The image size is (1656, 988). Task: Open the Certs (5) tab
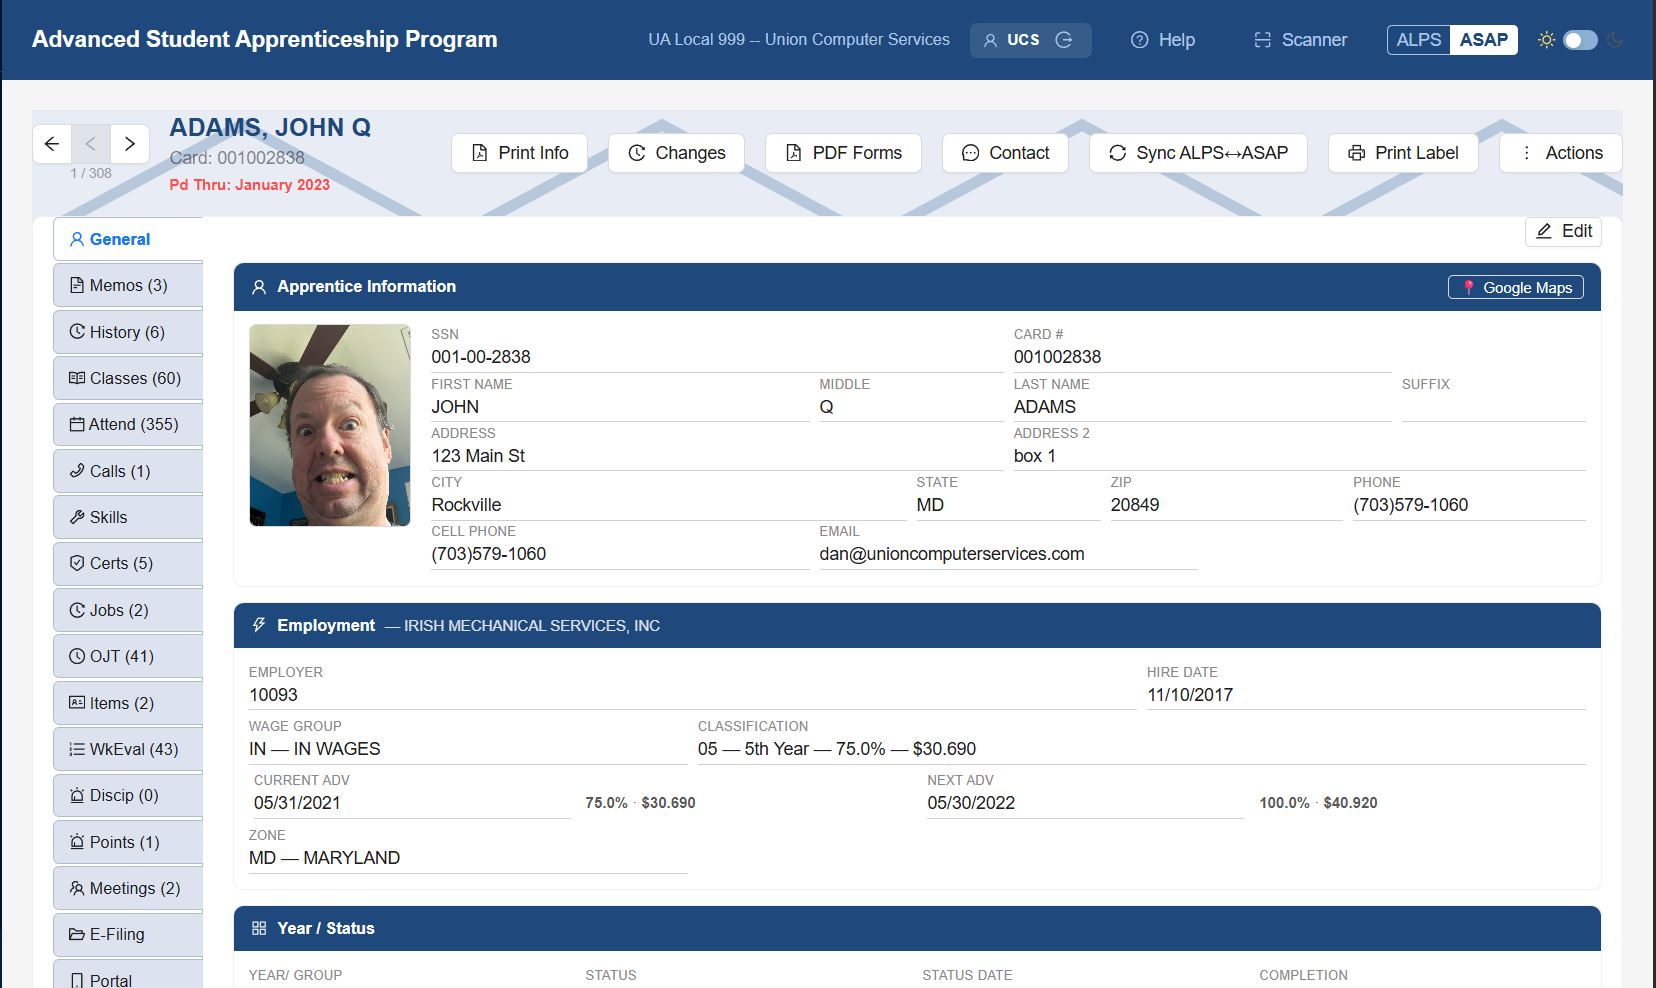click(x=128, y=564)
